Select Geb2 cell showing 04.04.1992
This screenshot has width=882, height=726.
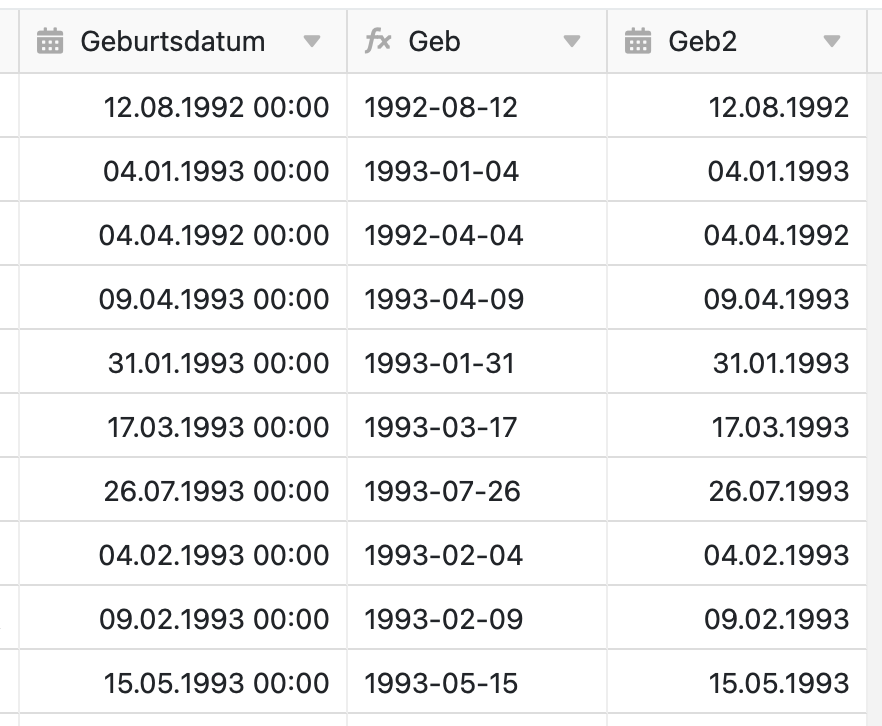776,235
